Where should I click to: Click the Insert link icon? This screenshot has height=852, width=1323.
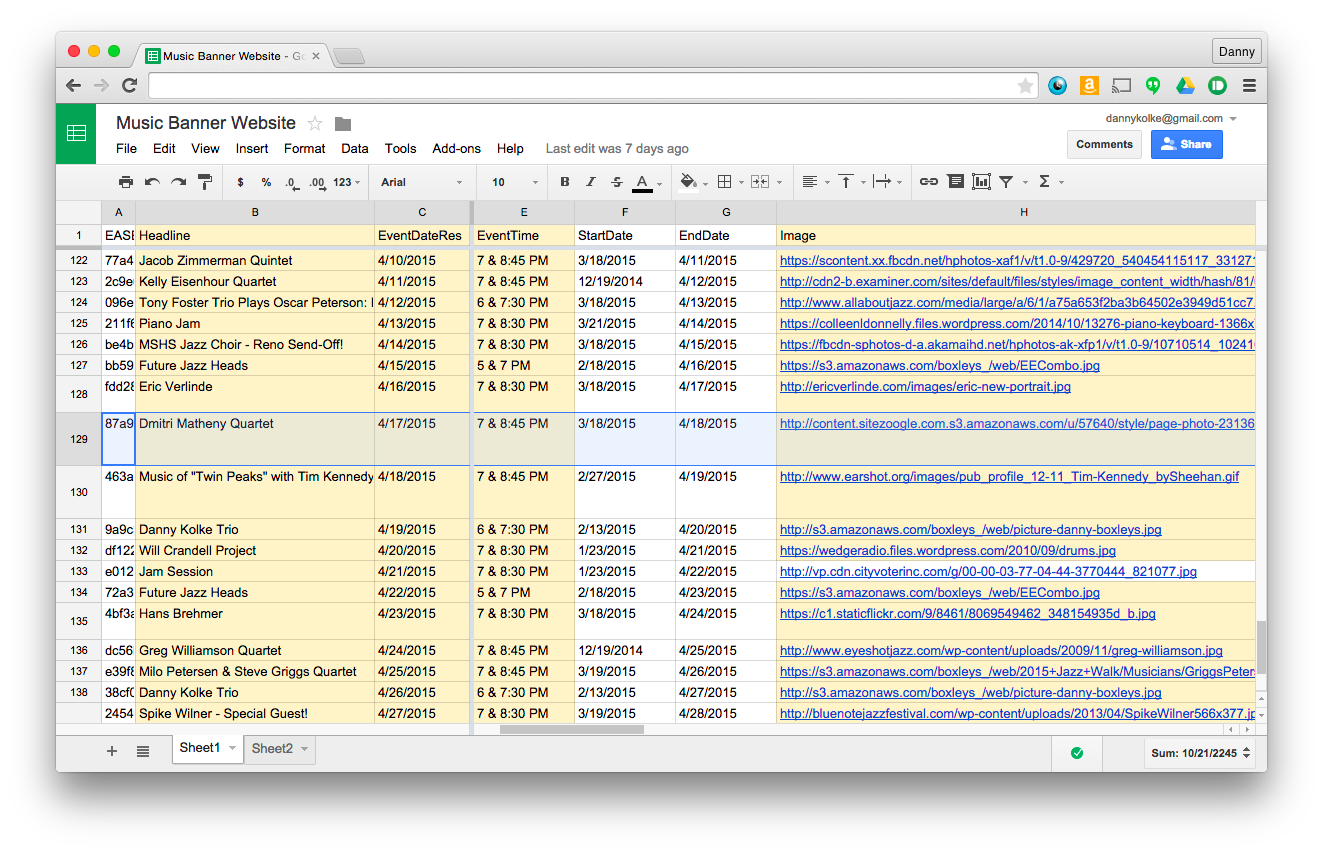(x=929, y=182)
